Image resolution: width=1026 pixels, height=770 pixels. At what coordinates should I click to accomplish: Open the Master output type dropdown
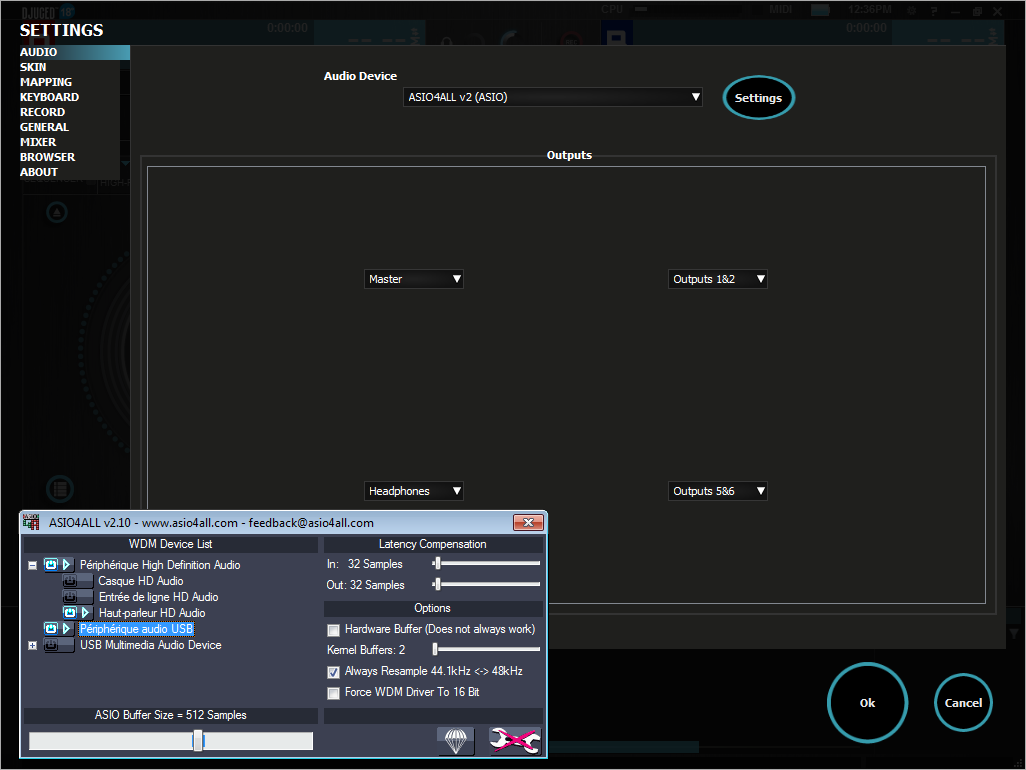click(414, 279)
